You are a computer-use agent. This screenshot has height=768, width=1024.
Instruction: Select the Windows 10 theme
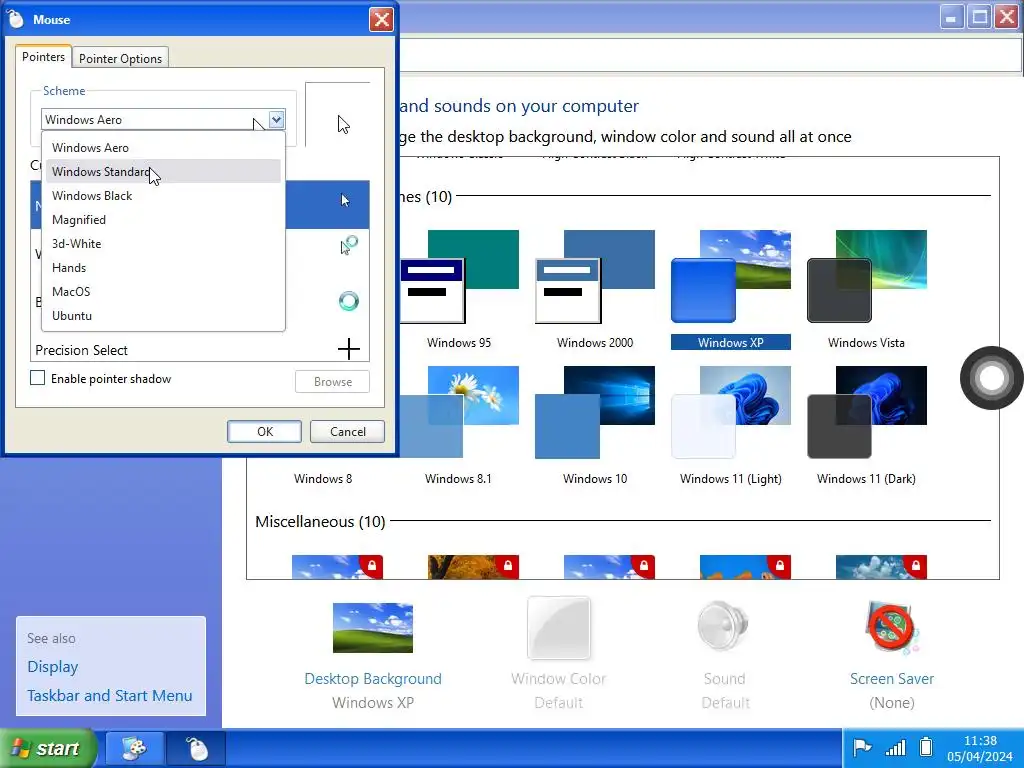coord(595,426)
